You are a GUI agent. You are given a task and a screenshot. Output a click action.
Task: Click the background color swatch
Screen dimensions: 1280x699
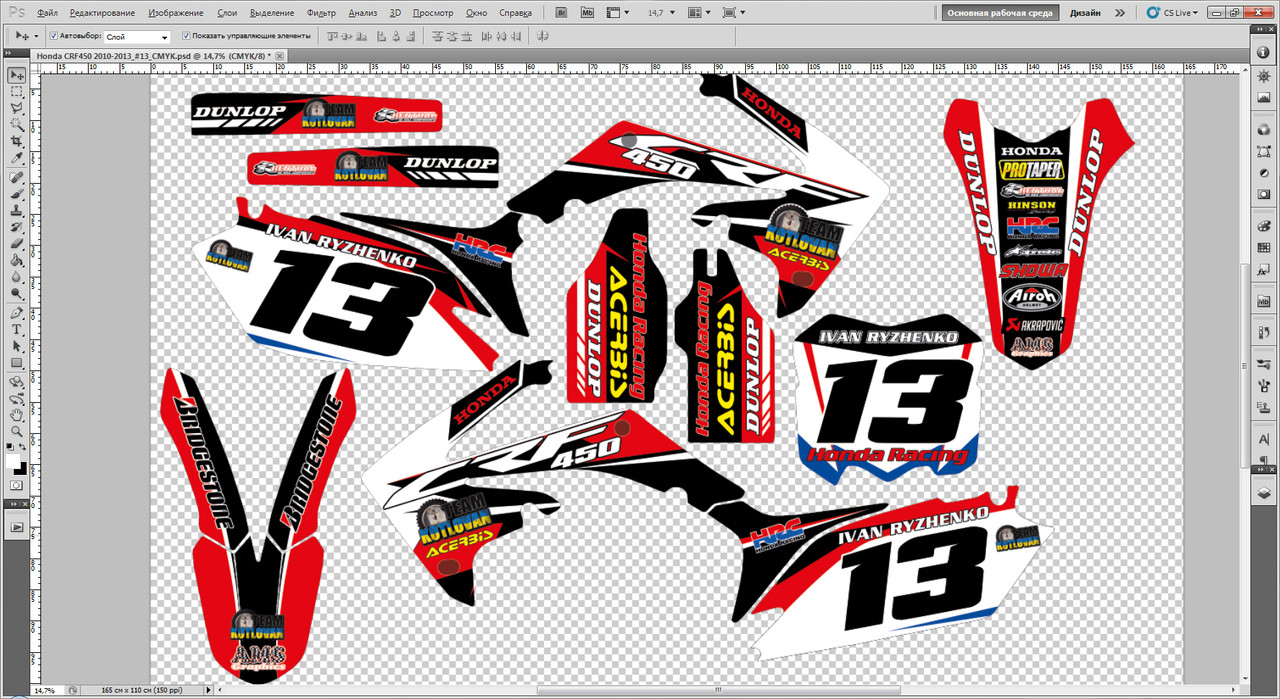(x=21, y=468)
